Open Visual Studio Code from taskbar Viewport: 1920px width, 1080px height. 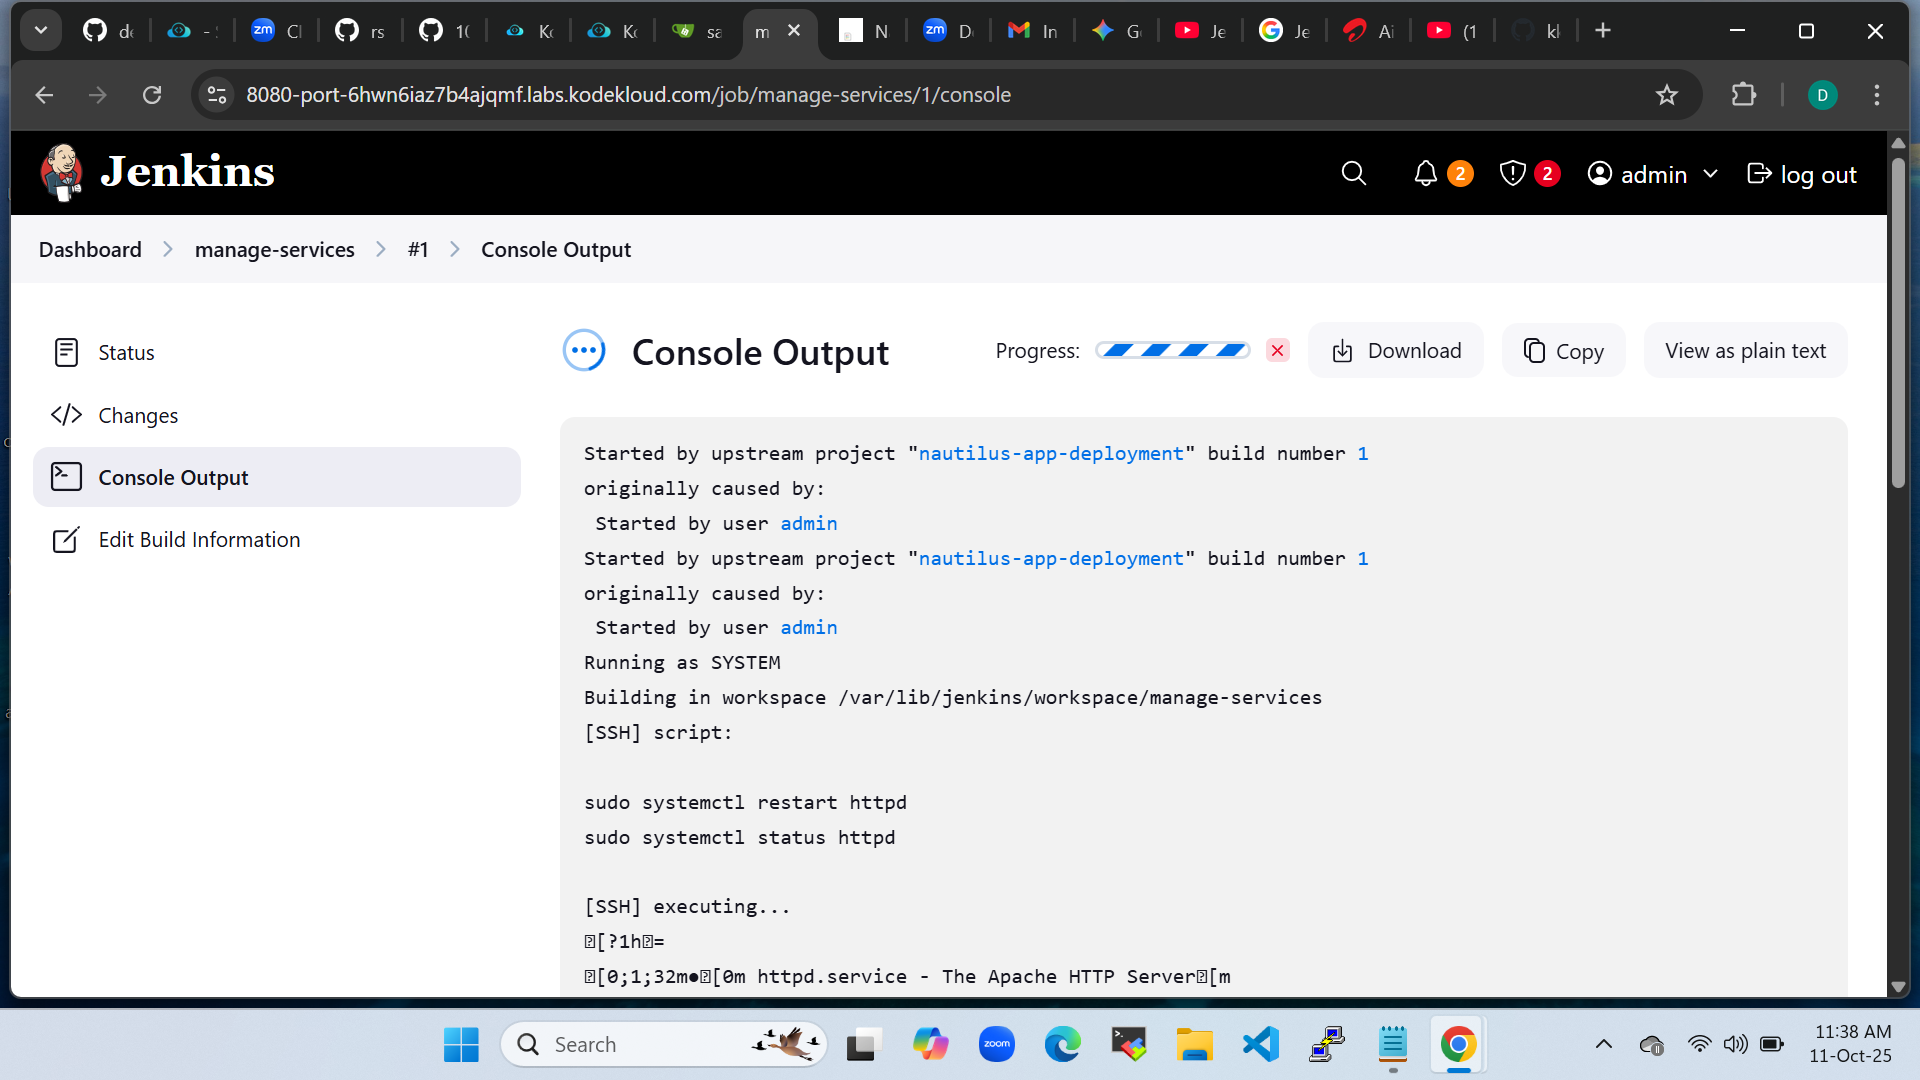click(1260, 1045)
